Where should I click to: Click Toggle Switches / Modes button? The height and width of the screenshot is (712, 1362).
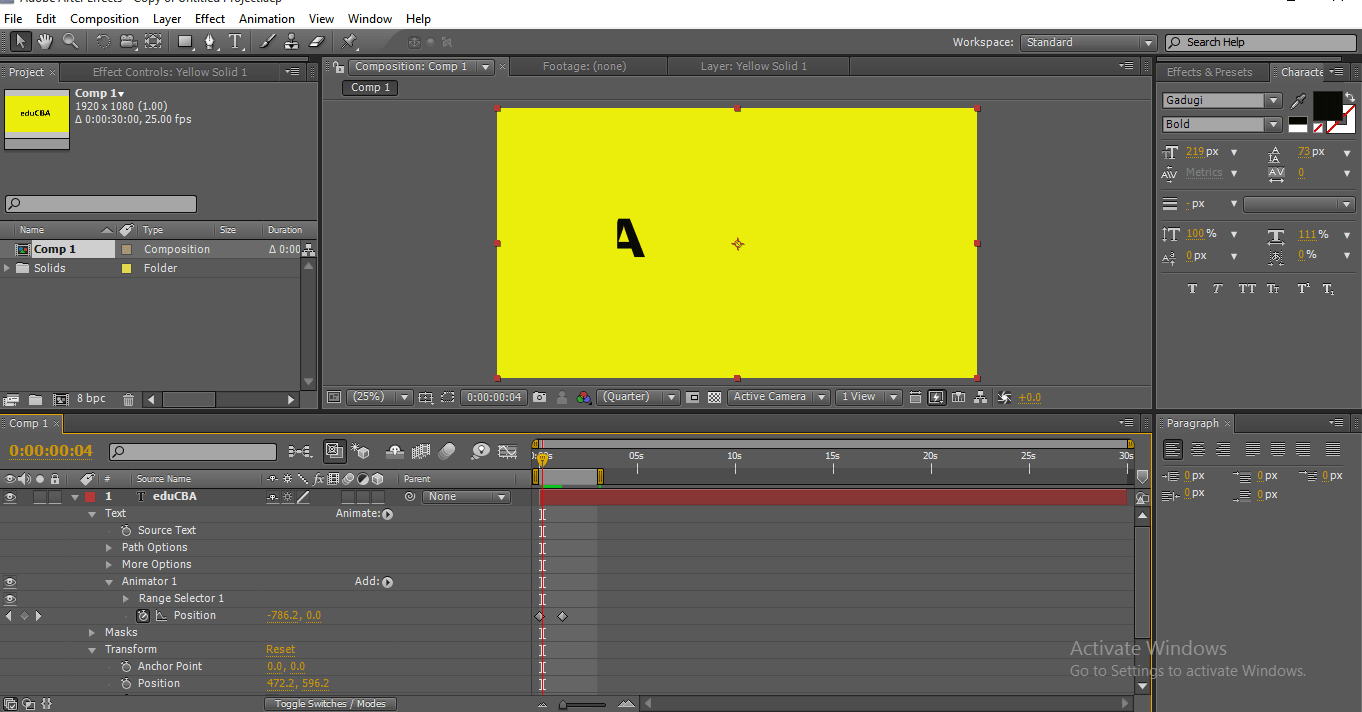point(330,704)
